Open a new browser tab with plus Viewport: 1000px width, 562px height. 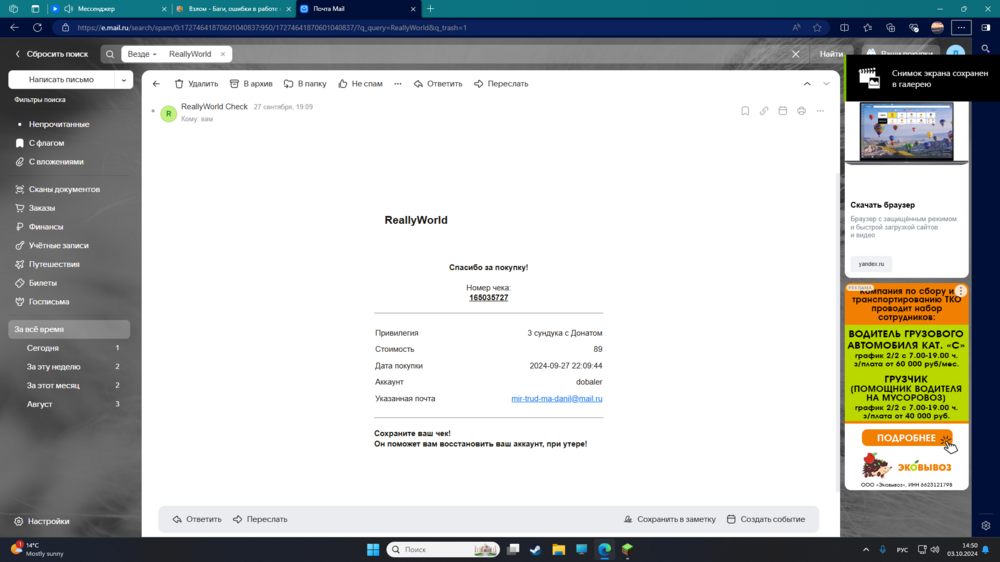[430, 9]
